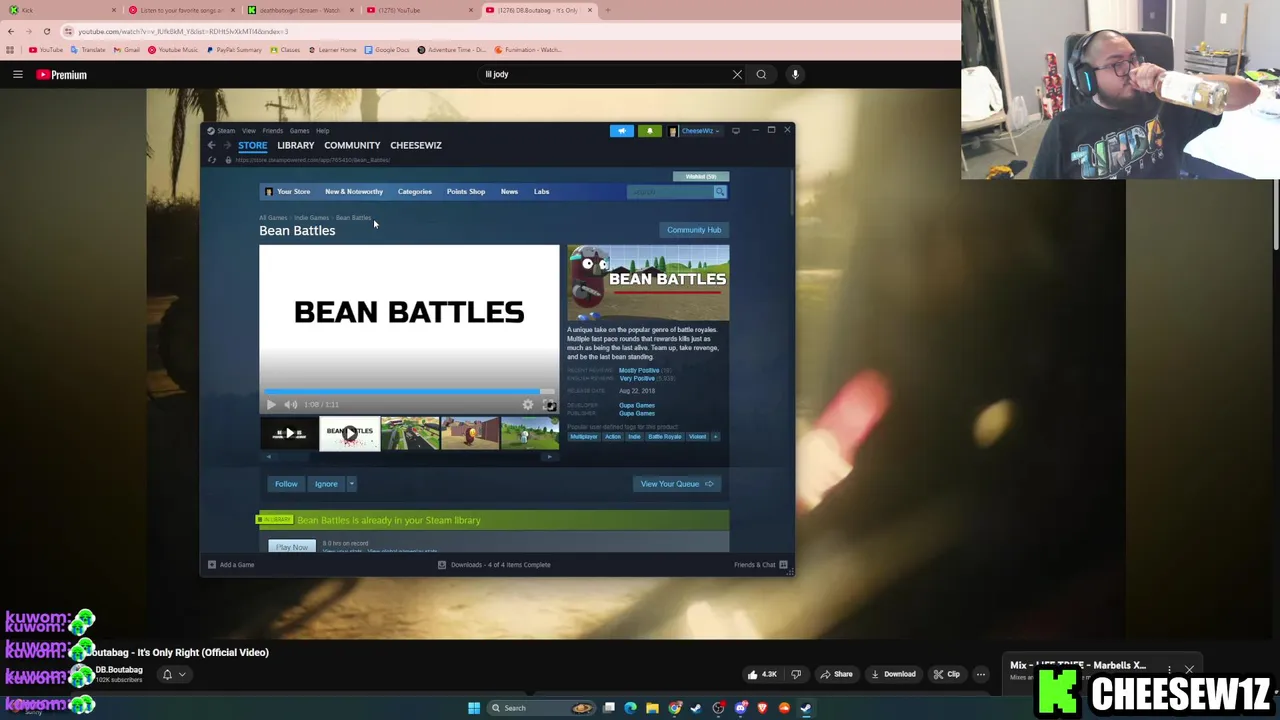The image size is (1280, 720).
Task: Switch to Steam COMMUNITY tab
Action: pos(352,146)
